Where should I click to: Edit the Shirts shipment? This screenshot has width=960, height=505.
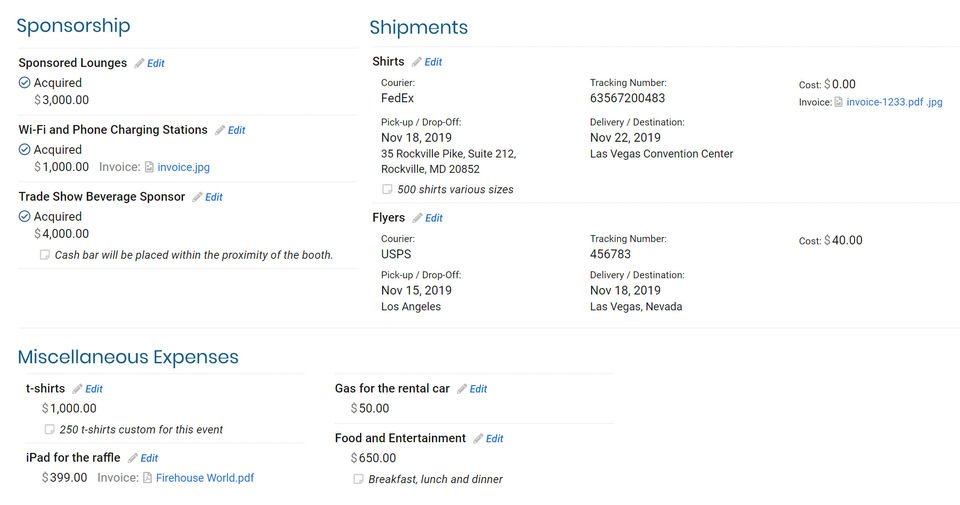coord(433,62)
